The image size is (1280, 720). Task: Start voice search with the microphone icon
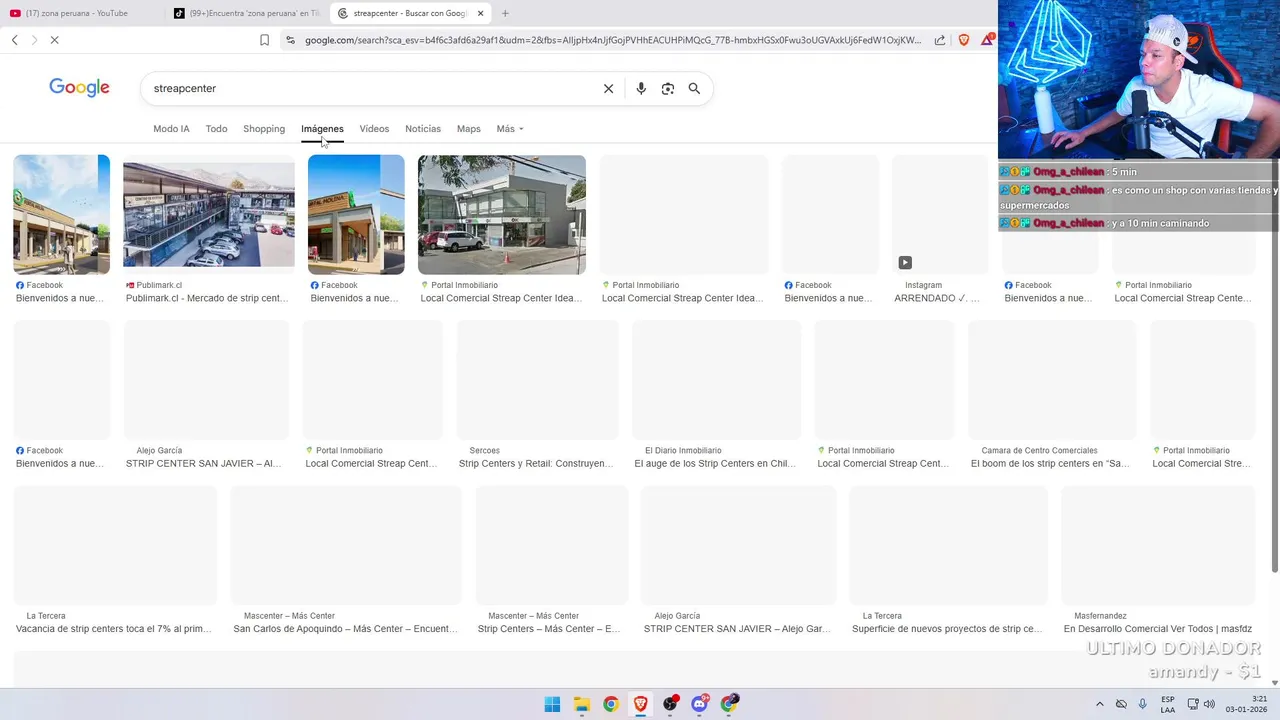click(x=641, y=88)
